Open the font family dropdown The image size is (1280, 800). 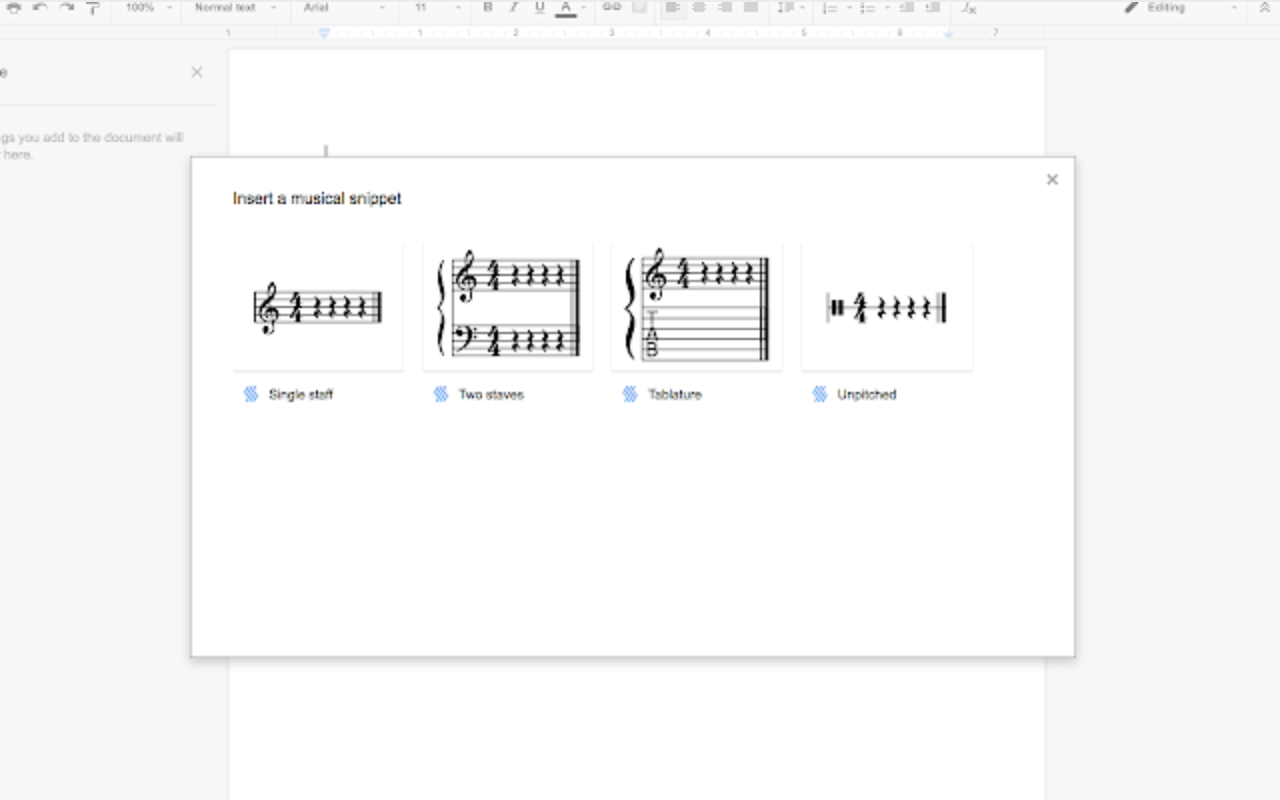pos(340,8)
